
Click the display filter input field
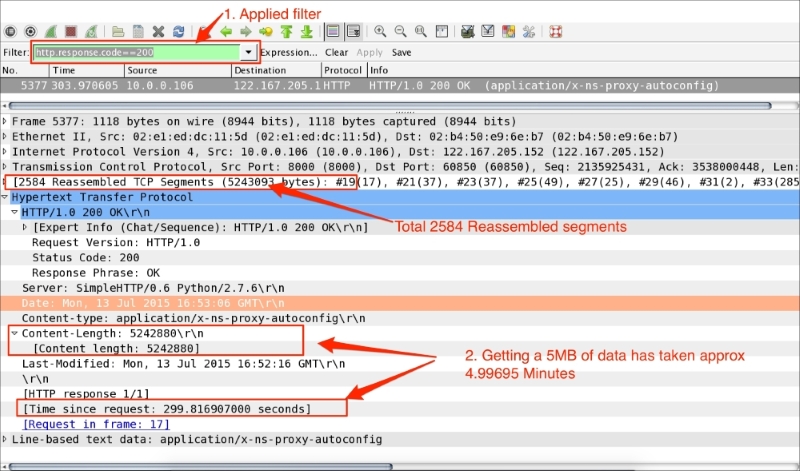[137, 52]
